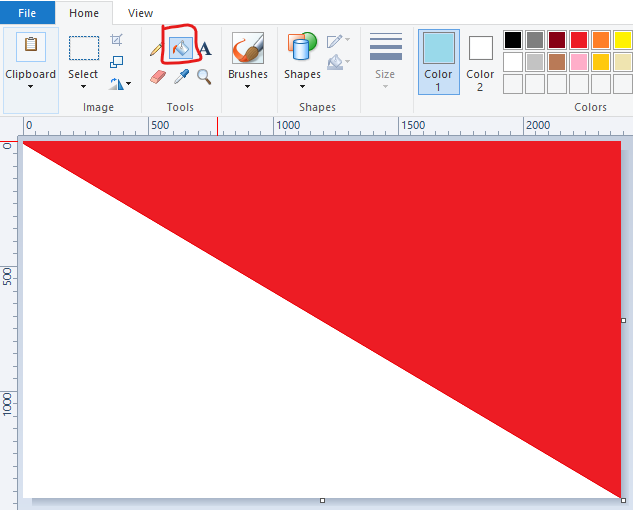This screenshot has width=633, height=510.
Task: Switch to the Home tab
Action: [x=84, y=13]
